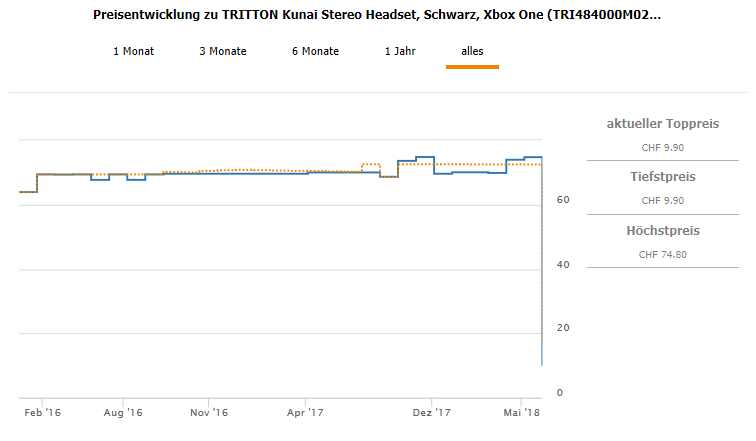Click the CHF 9.90 value under Tiefstpreis
Viewport: 756px width, 441px height.
pos(662,200)
